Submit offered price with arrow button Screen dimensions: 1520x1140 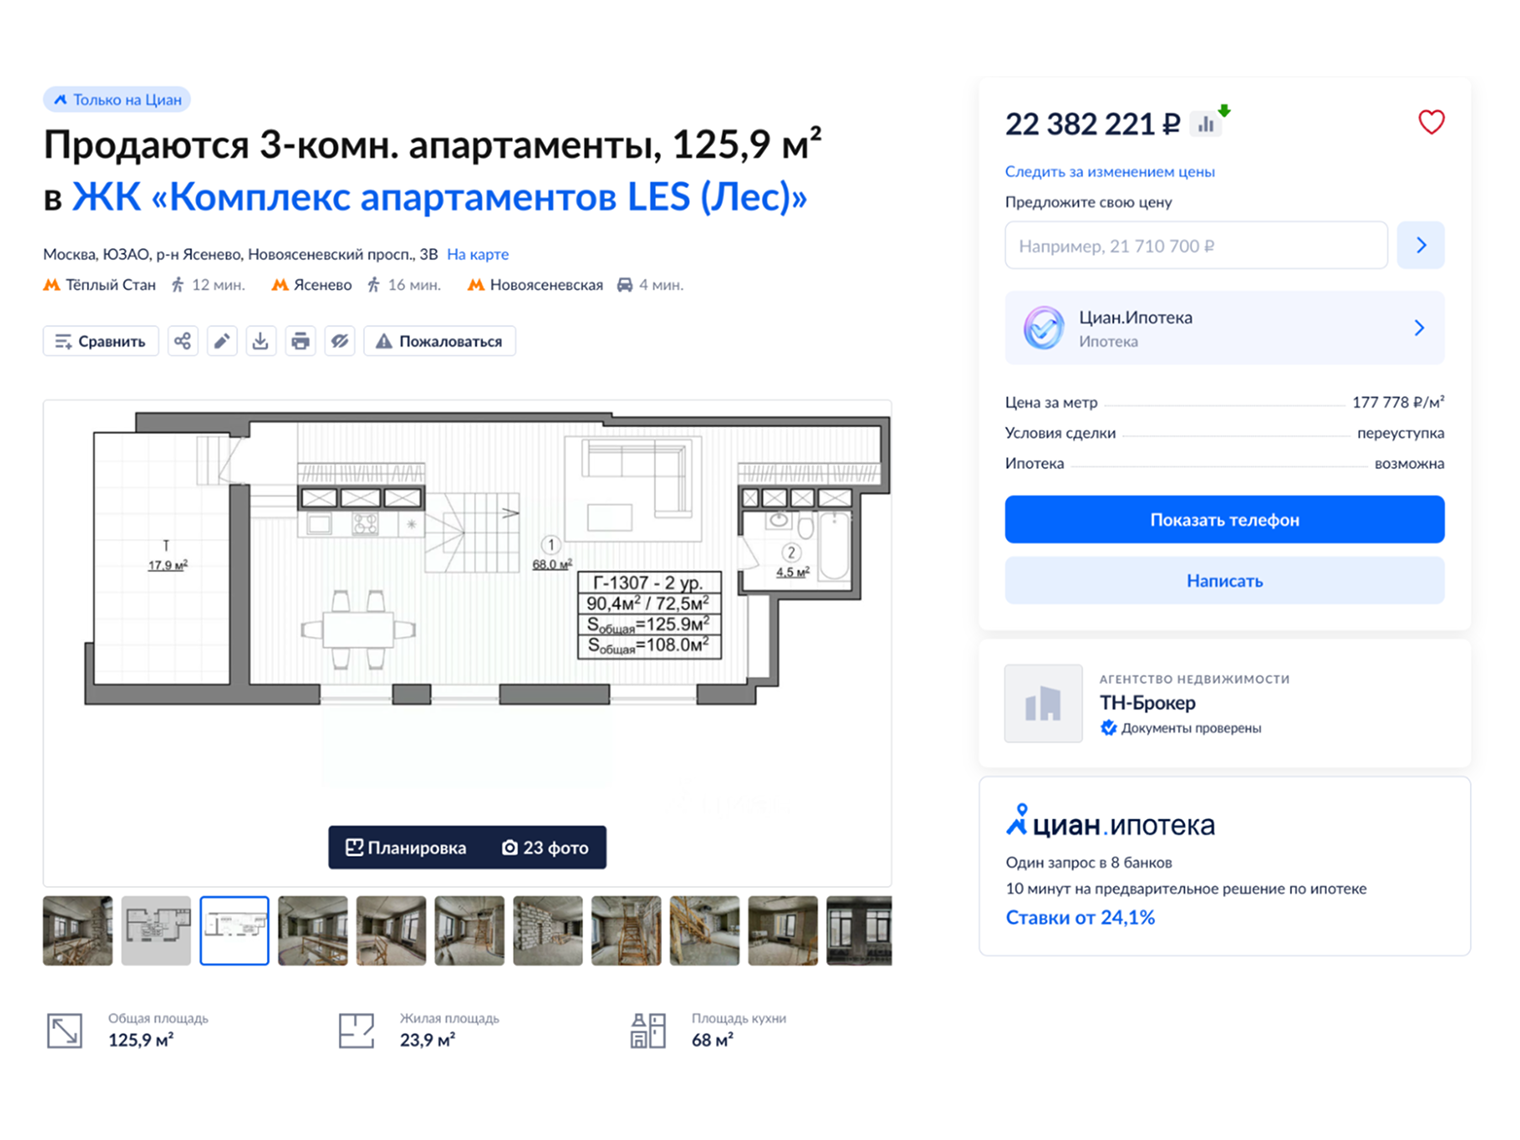coord(1420,245)
